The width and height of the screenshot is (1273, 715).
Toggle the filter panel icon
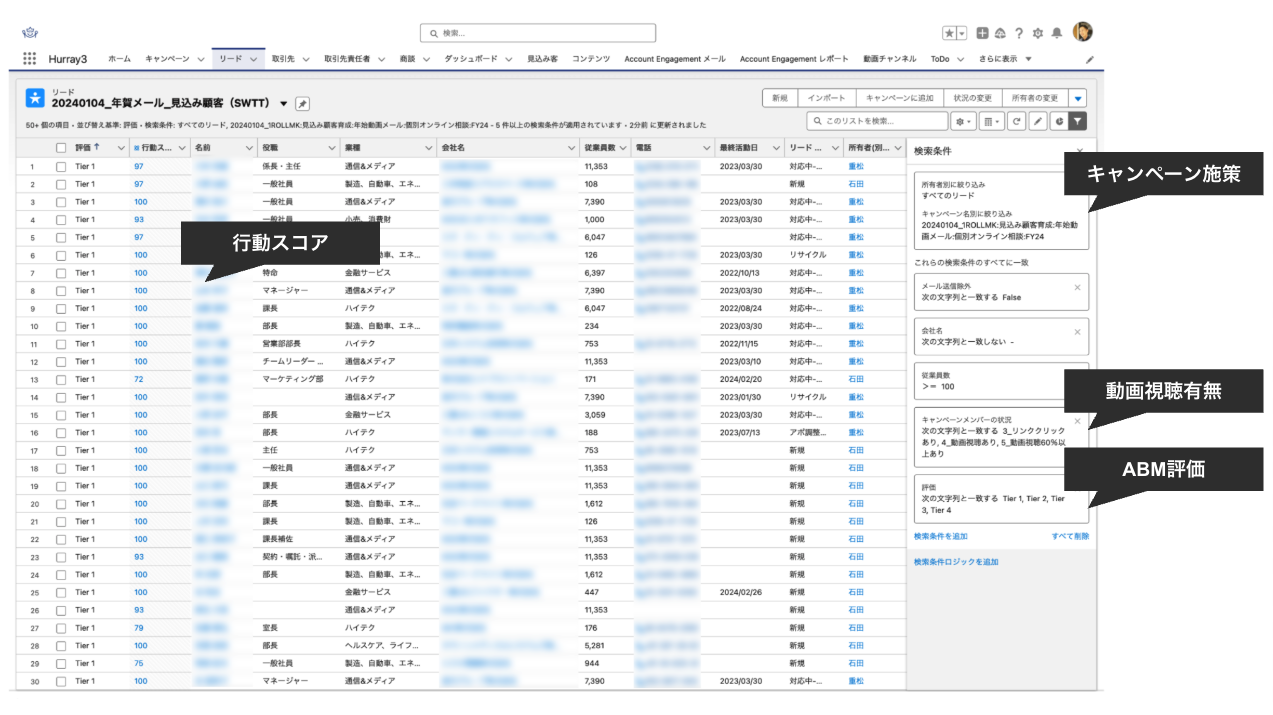(x=1075, y=121)
